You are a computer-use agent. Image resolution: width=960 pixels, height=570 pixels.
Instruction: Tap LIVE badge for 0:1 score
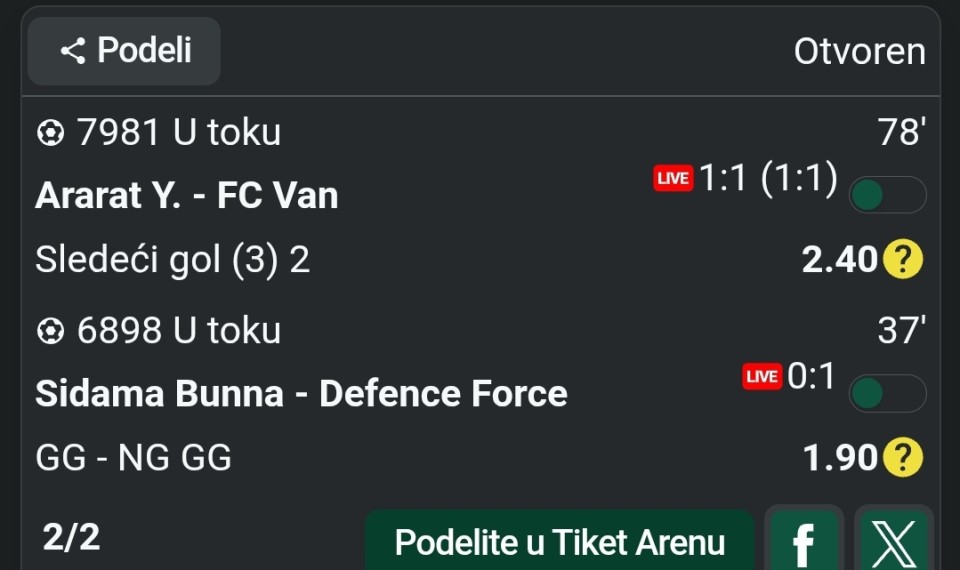tap(762, 376)
